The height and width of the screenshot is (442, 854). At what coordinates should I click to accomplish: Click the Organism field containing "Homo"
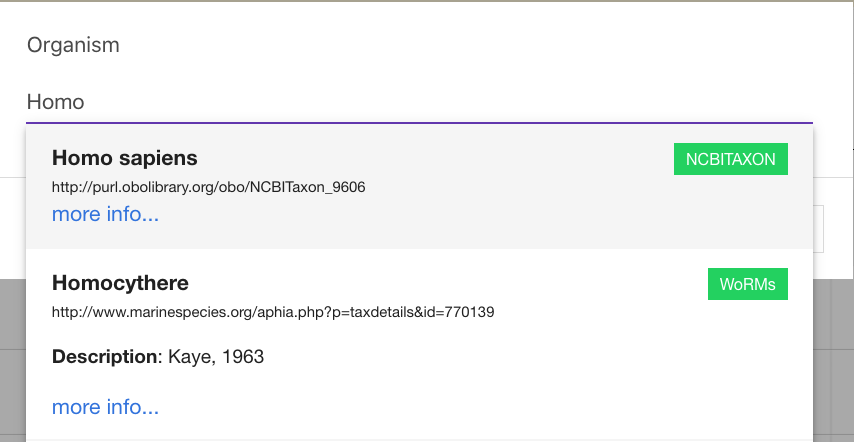point(419,102)
